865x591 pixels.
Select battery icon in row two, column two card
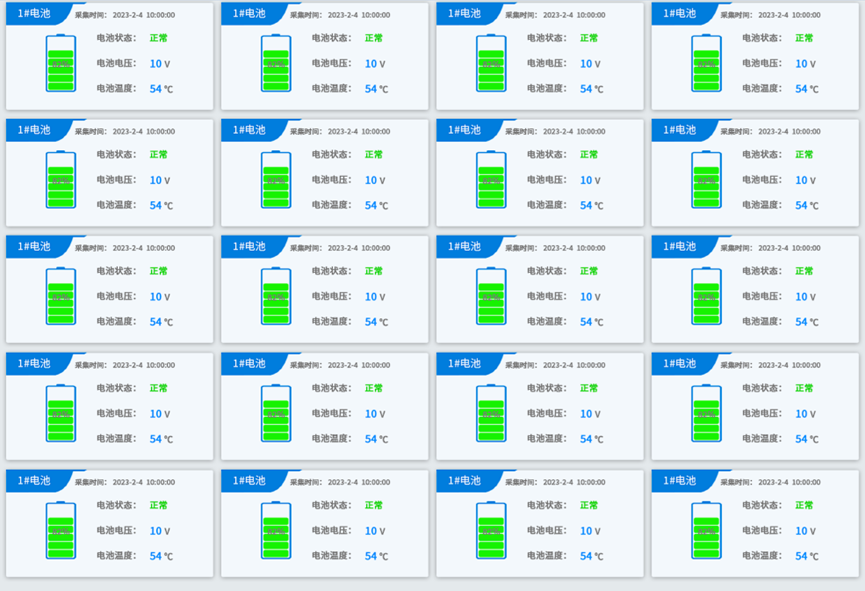pyautogui.click(x=276, y=179)
